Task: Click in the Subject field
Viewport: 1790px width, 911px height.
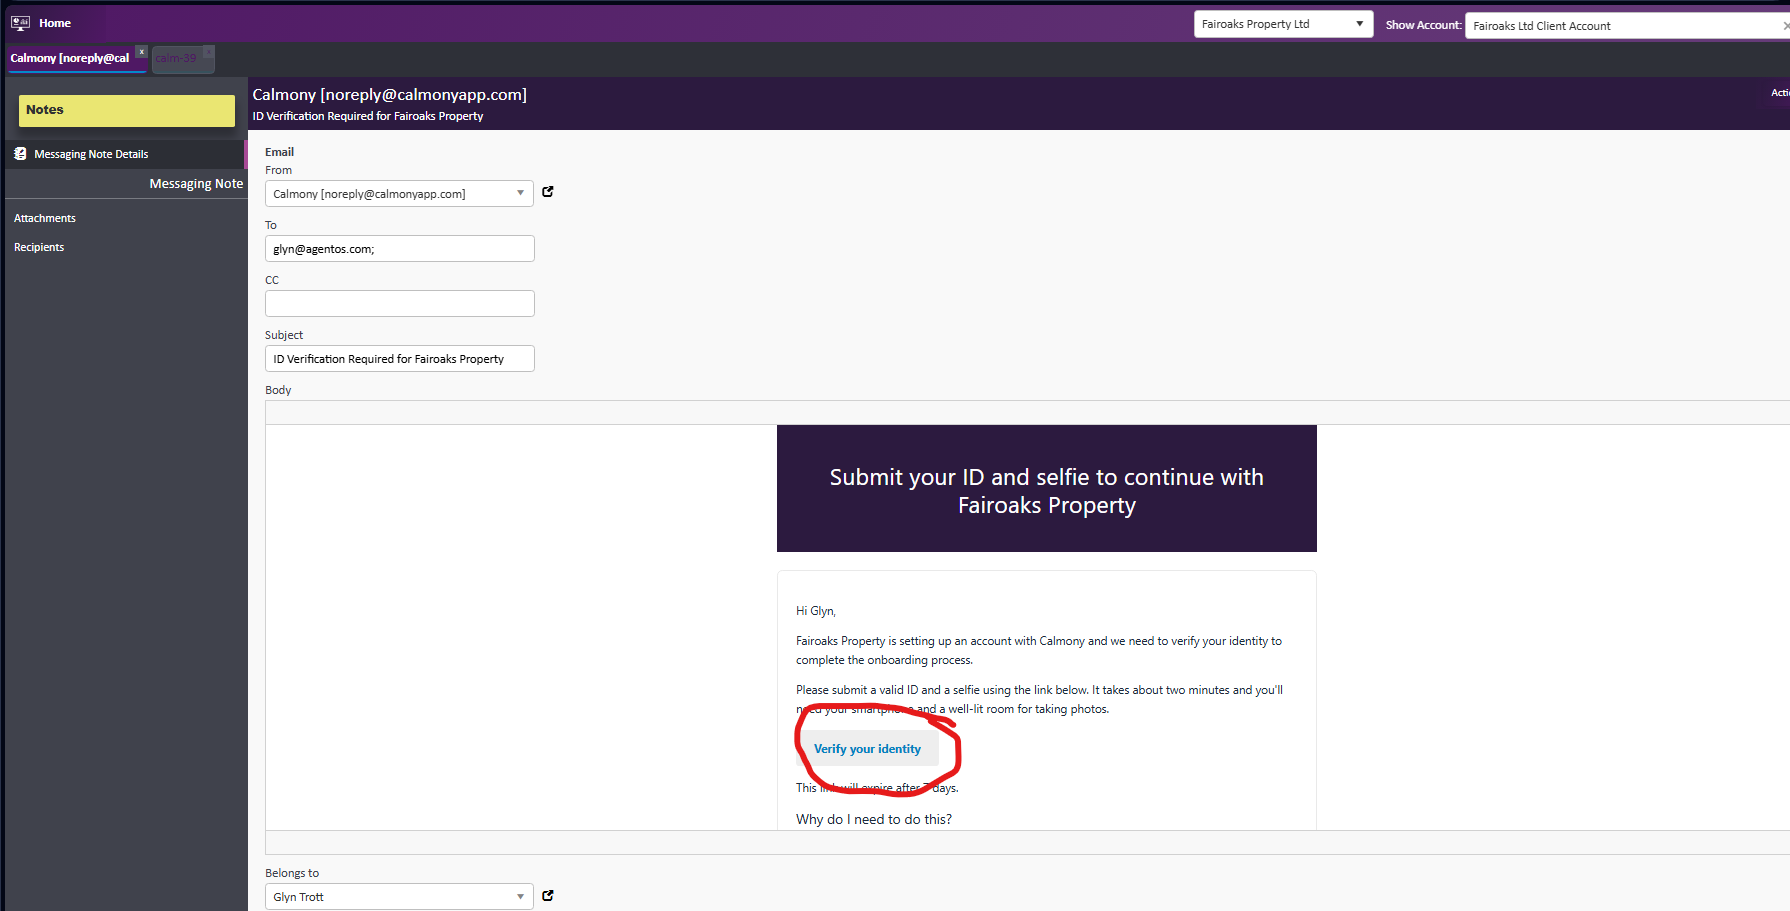Action: [x=399, y=359]
